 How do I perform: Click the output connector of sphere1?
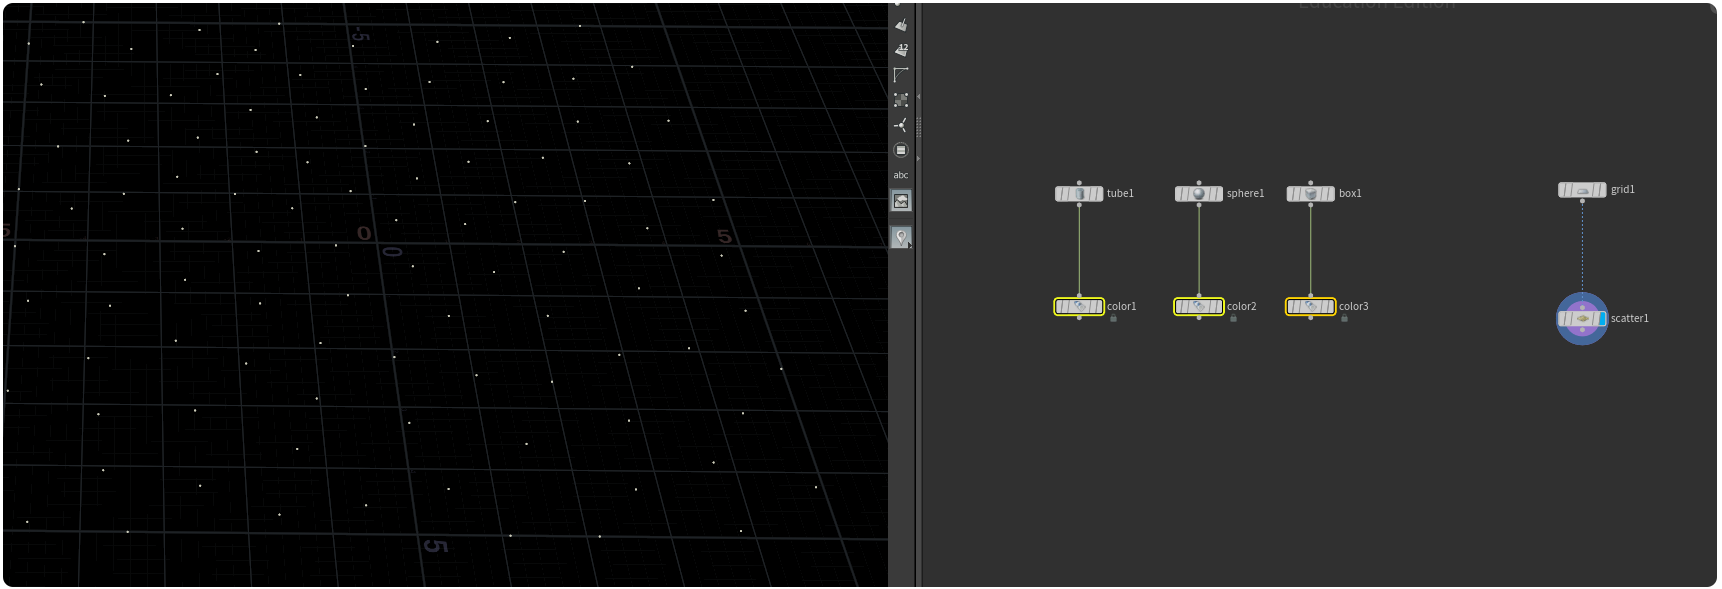click(1199, 205)
